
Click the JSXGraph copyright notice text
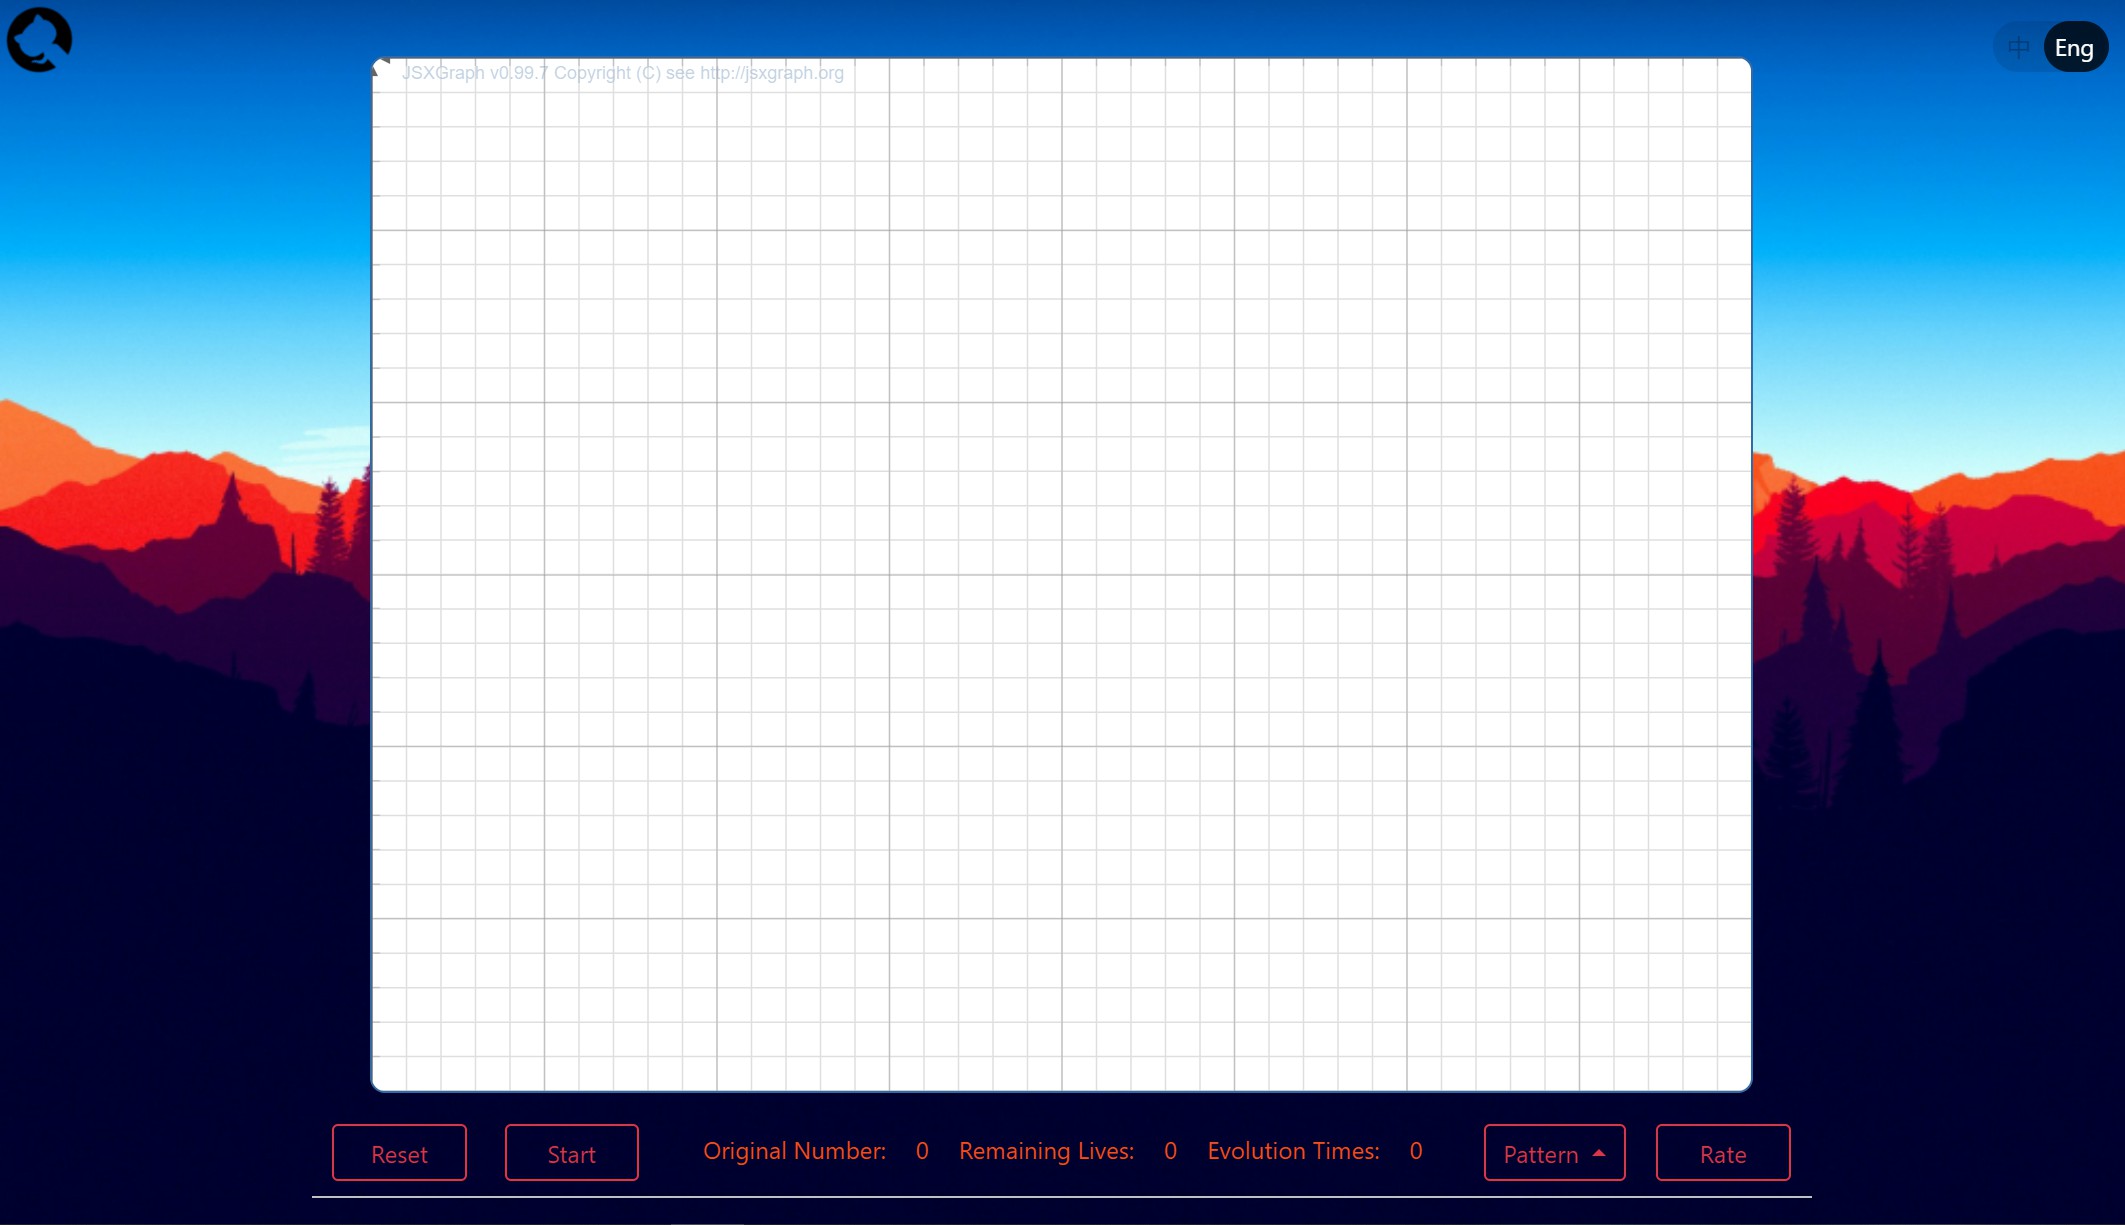tap(622, 73)
